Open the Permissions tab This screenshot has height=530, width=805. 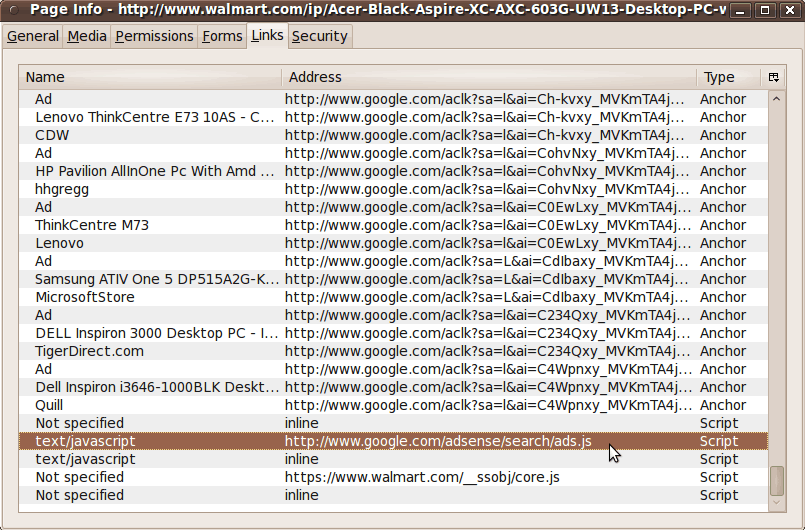pyautogui.click(x=154, y=36)
